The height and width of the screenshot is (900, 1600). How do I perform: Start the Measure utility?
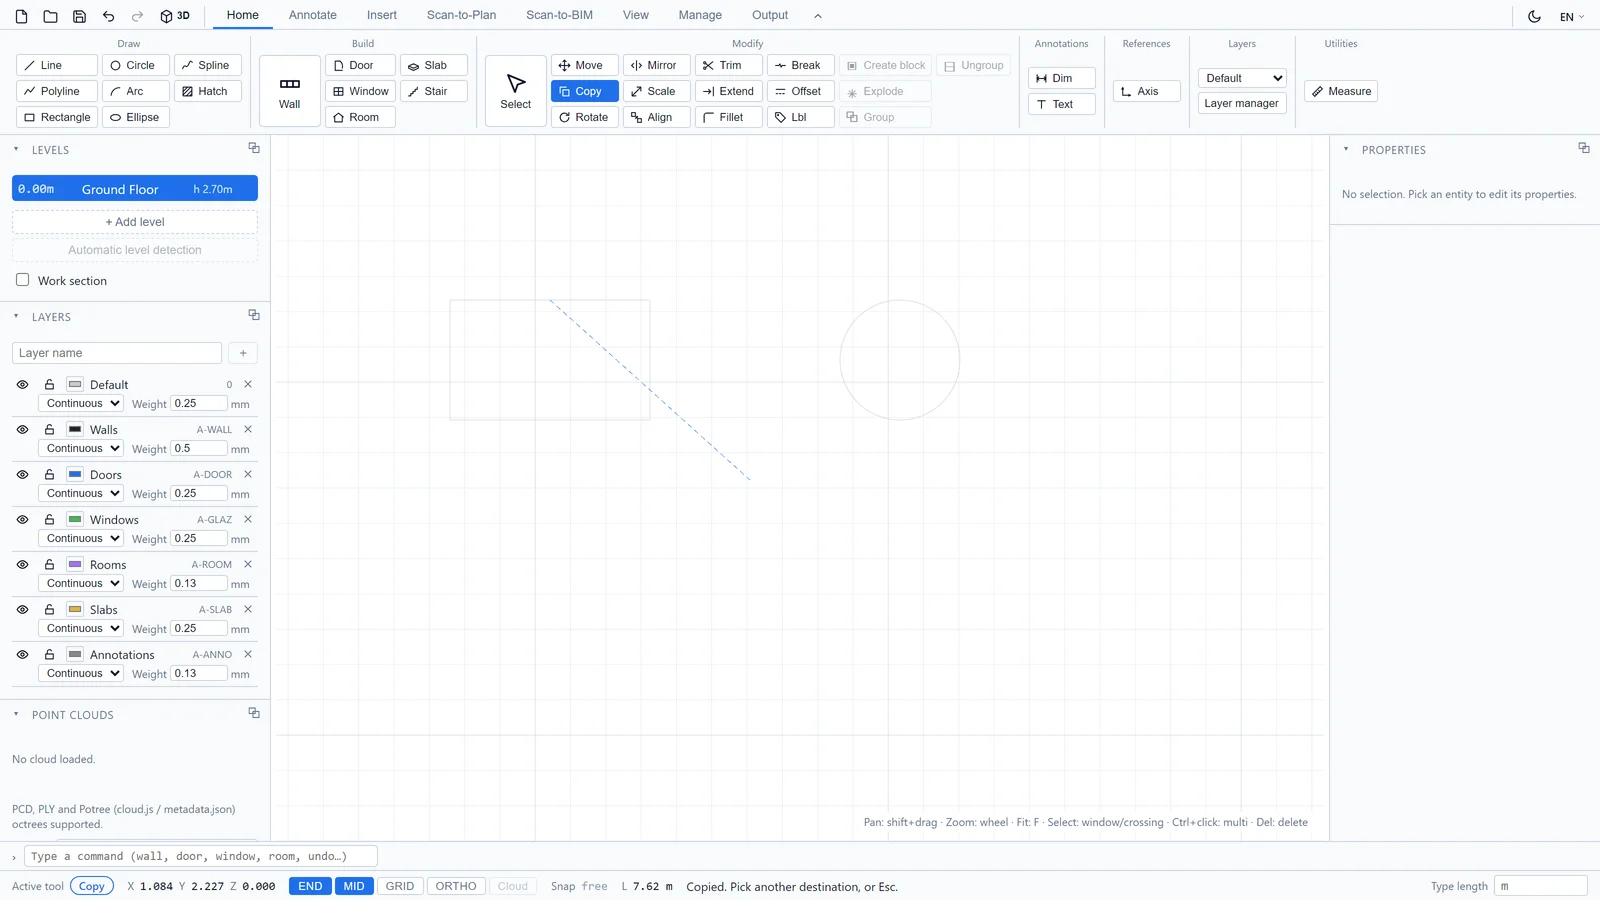pos(1342,91)
